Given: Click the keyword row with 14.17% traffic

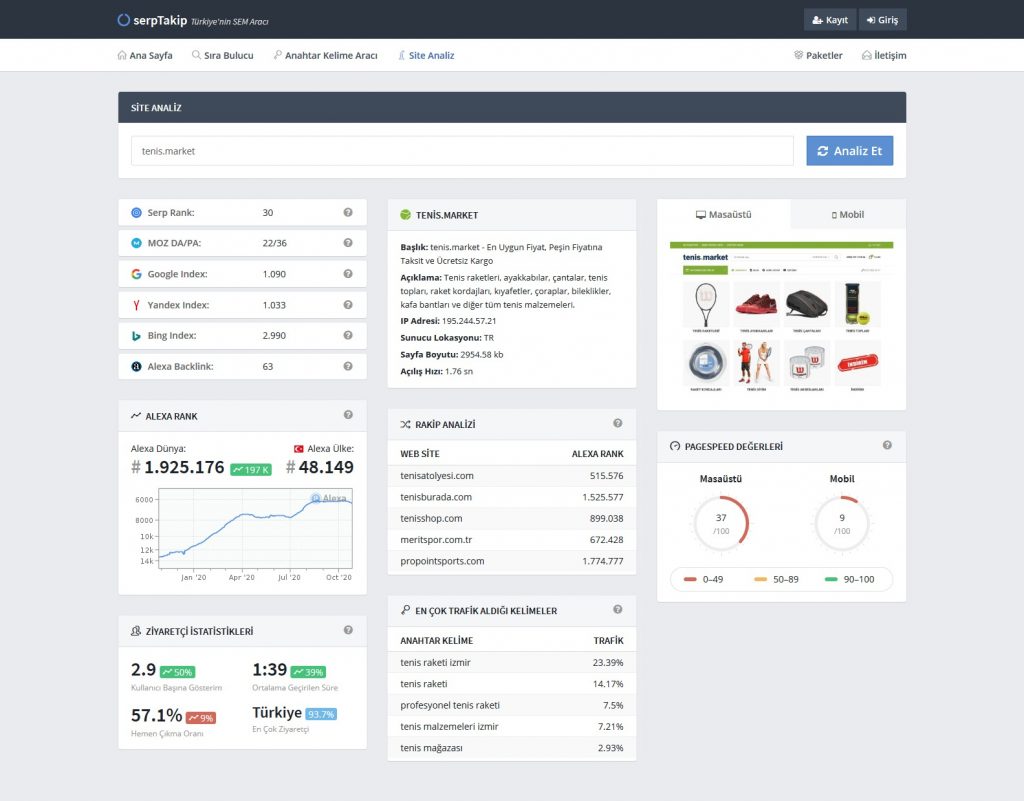Looking at the screenshot, I should coord(512,683).
